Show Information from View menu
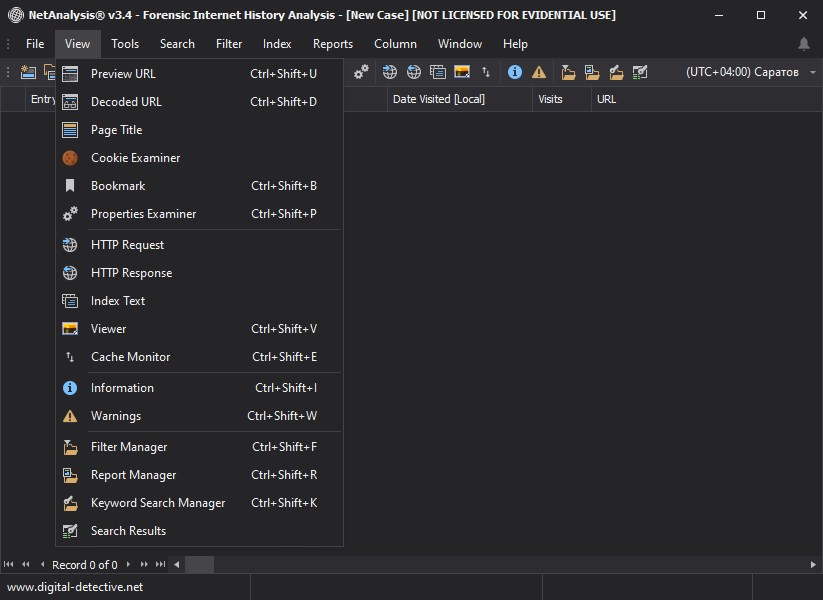The width and height of the screenshot is (823, 600). pos(199,388)
